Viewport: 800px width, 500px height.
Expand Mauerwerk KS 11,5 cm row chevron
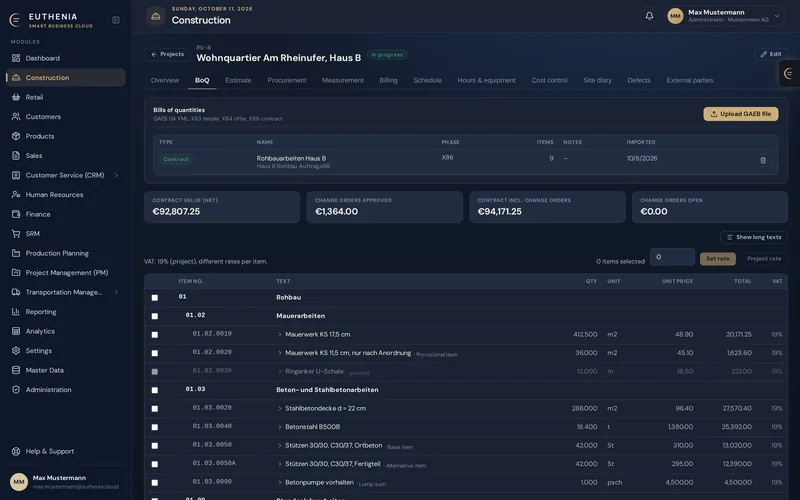(x=280, y=353)
